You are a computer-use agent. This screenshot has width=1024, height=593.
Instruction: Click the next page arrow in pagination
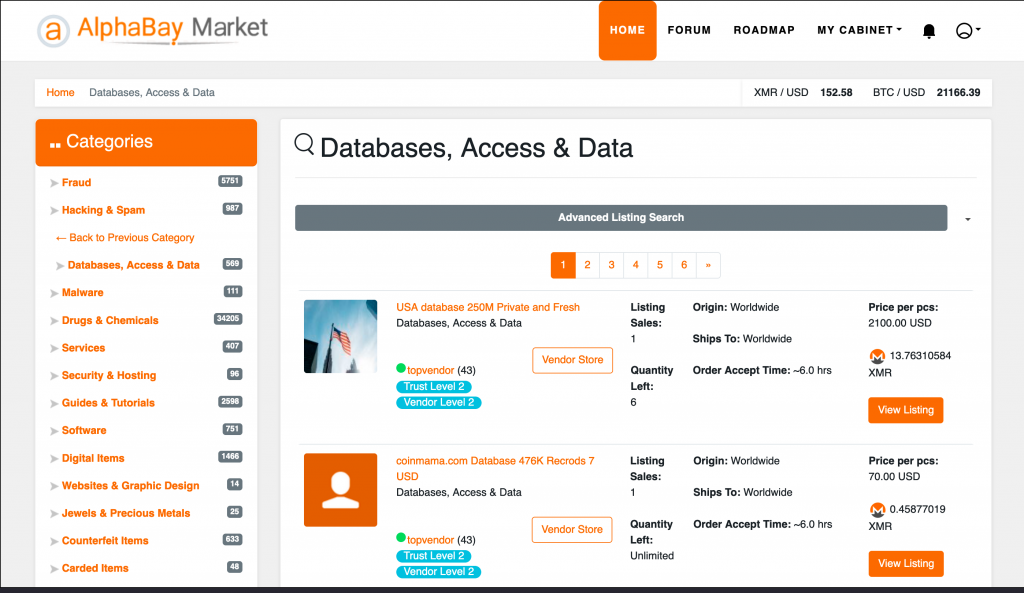pos(708,265)
